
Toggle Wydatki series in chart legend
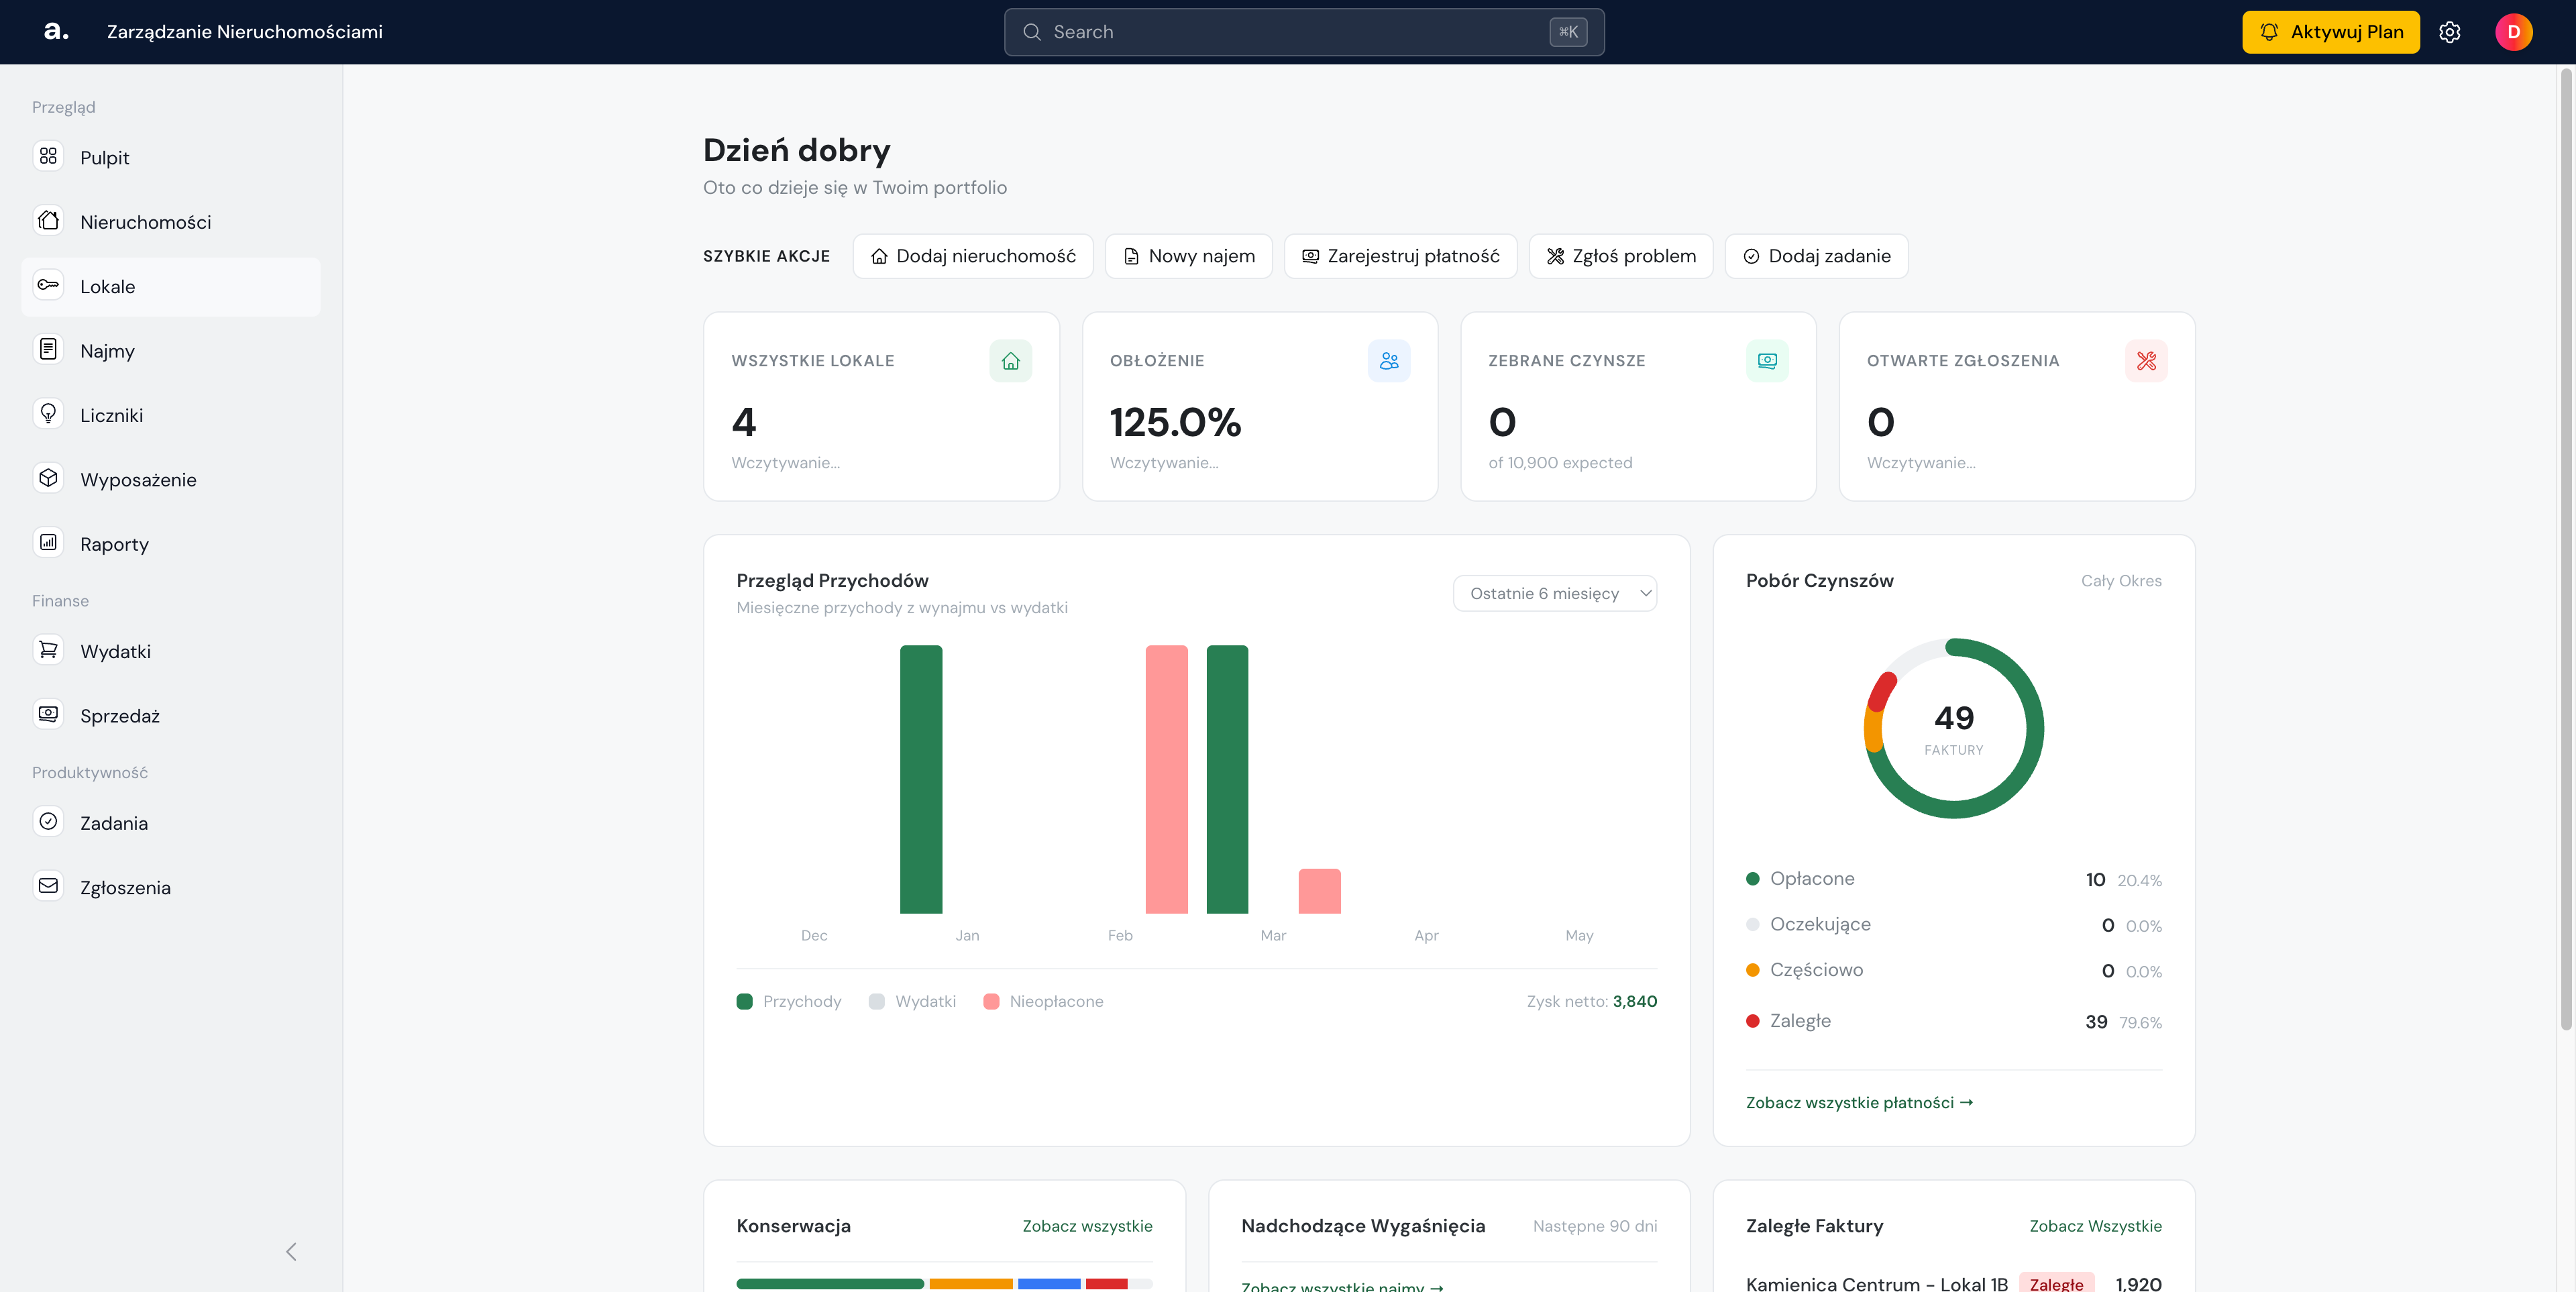[x=912, y=1001]
